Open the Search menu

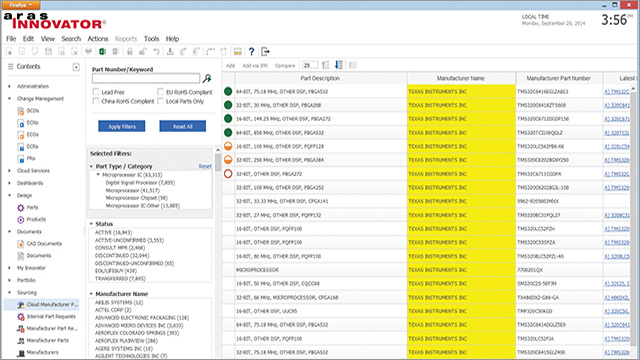click(x=71, y=39)
